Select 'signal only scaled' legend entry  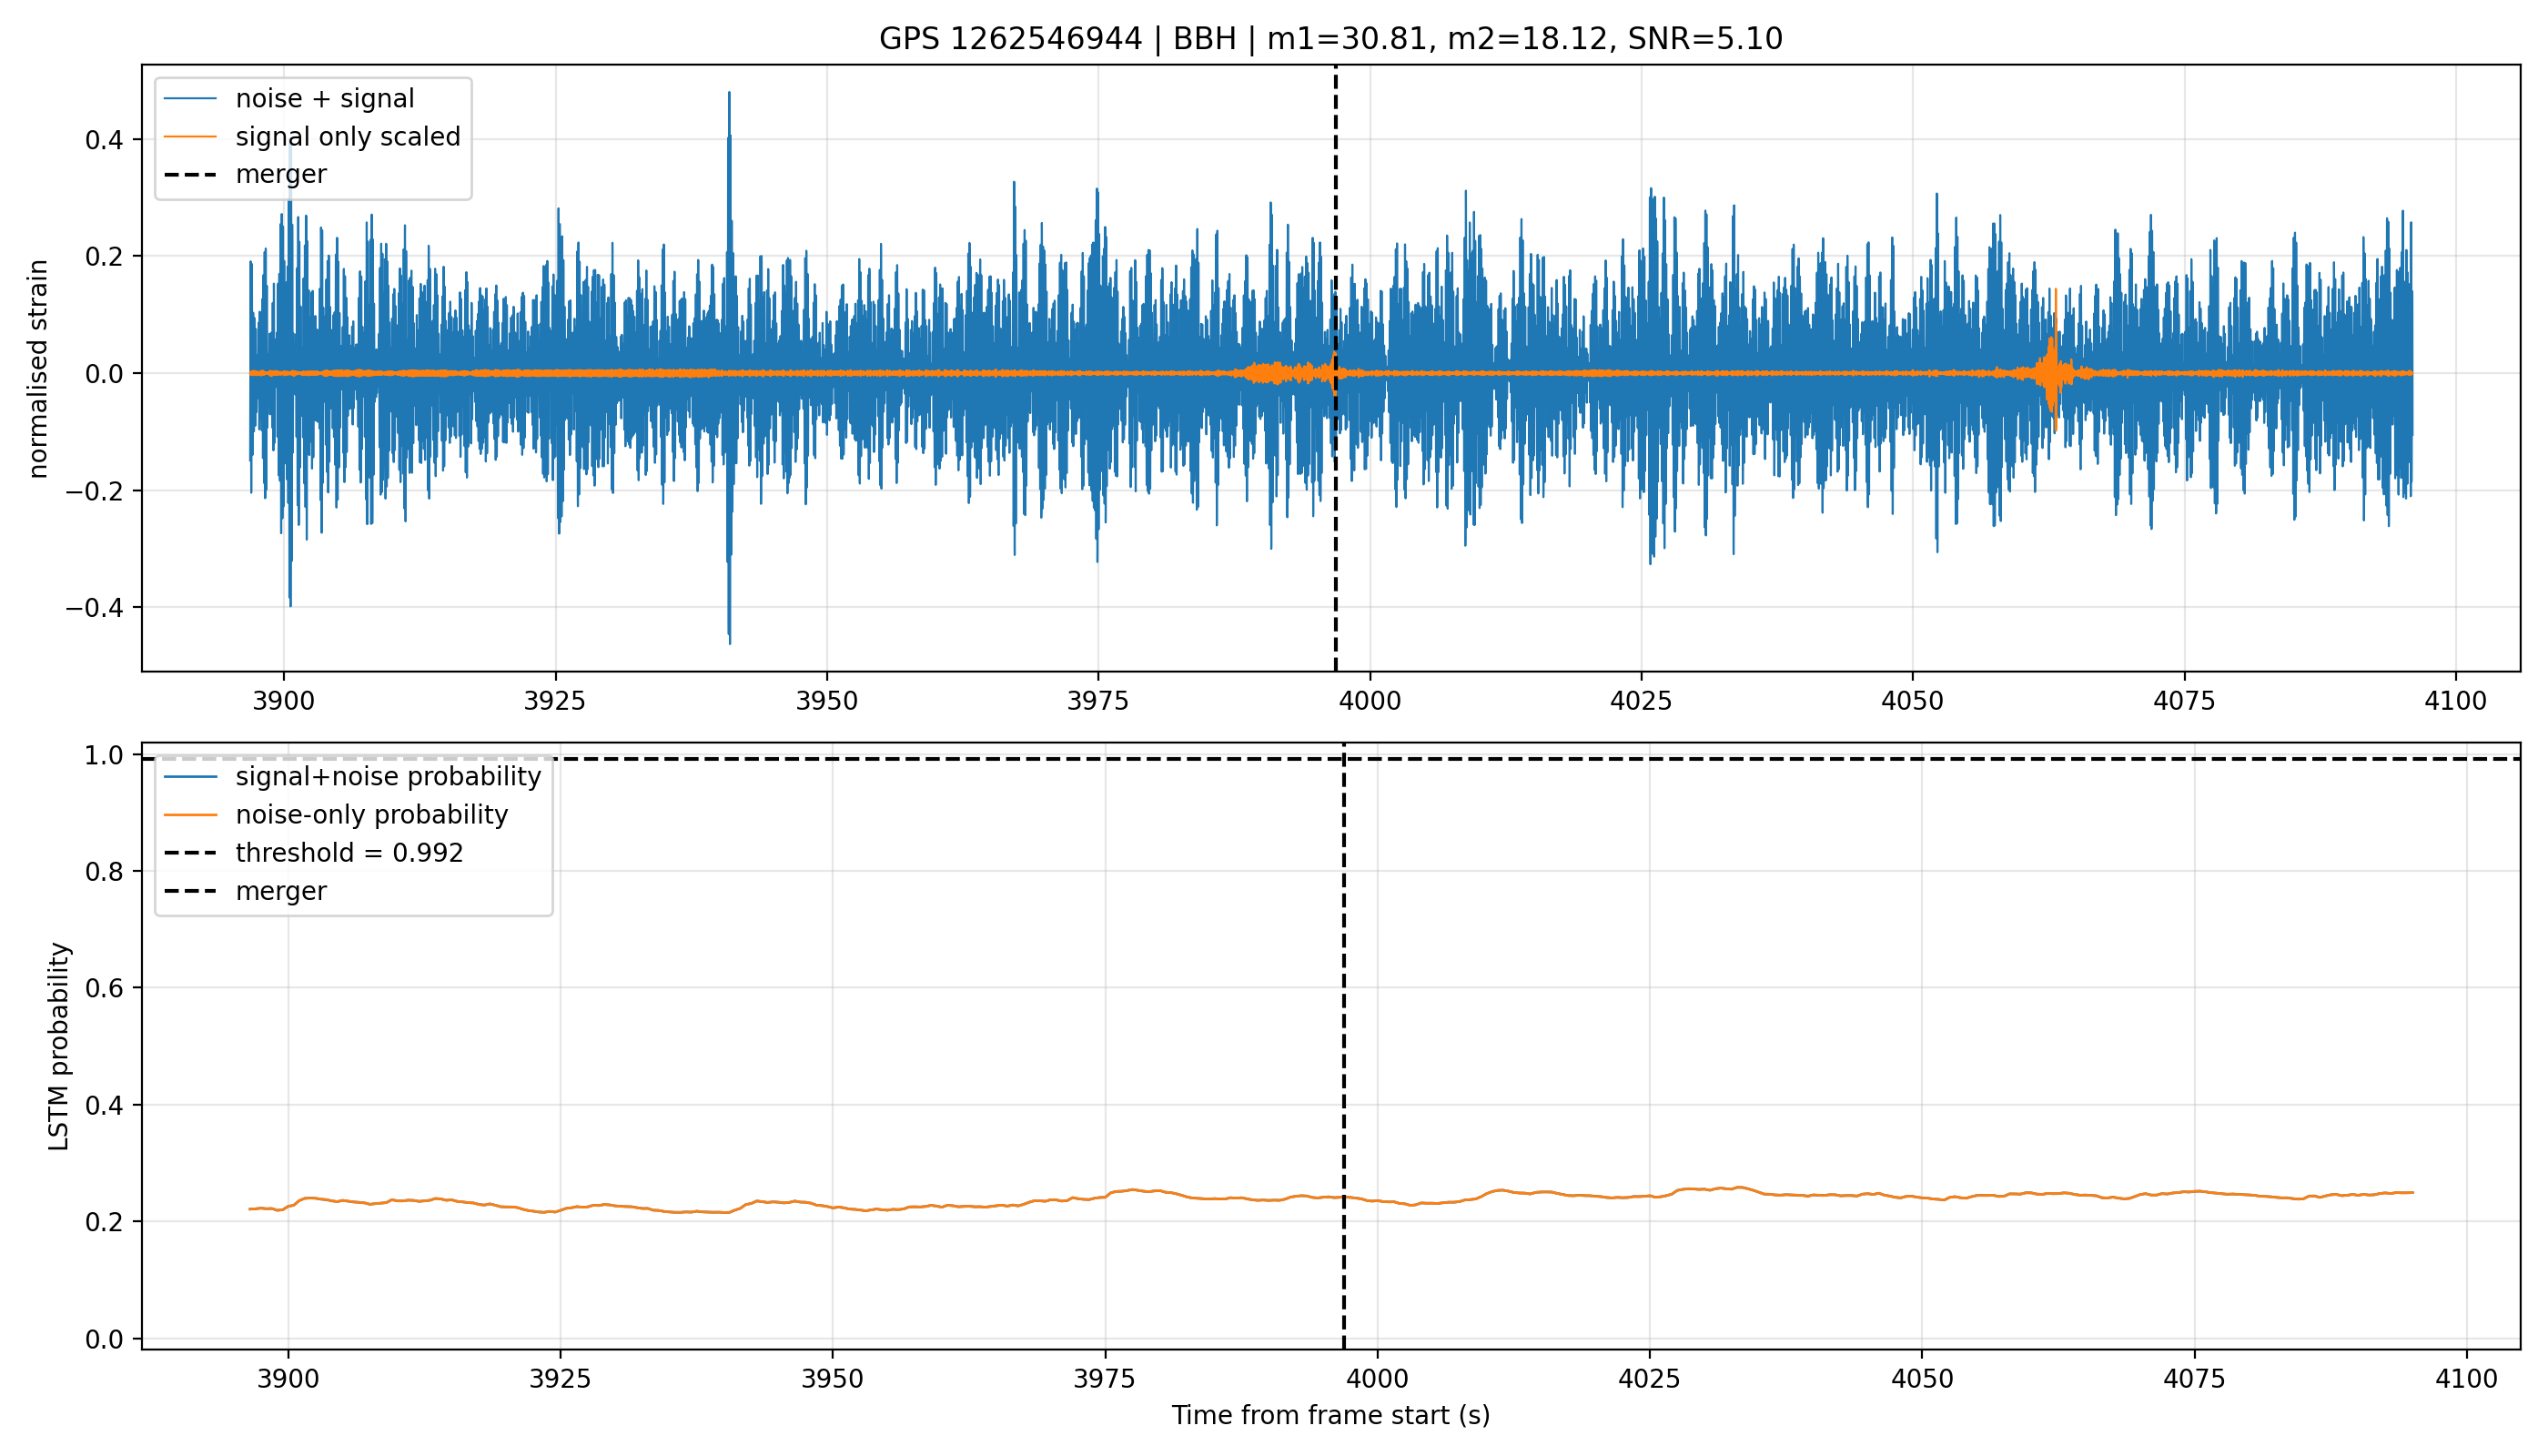click(x=348, y=137)
